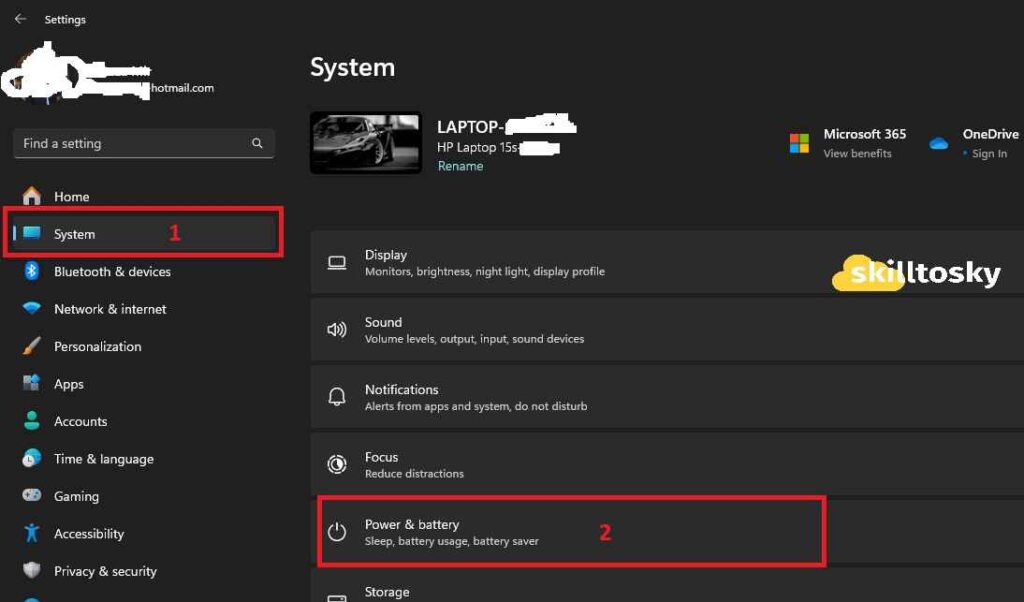The image size is (1024, 602).
Task: Click the Microsoft 365 logo
Action: pos(800,142)
